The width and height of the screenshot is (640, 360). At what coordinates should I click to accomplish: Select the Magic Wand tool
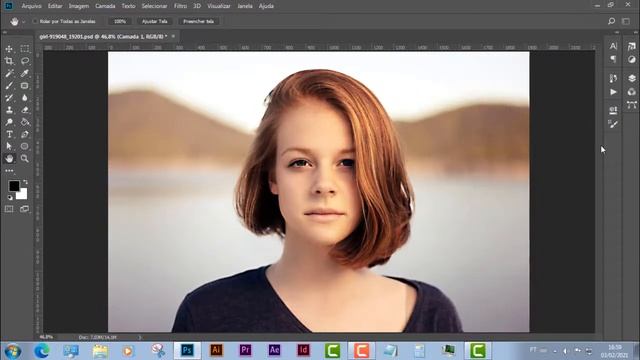(x=9, y=73)
